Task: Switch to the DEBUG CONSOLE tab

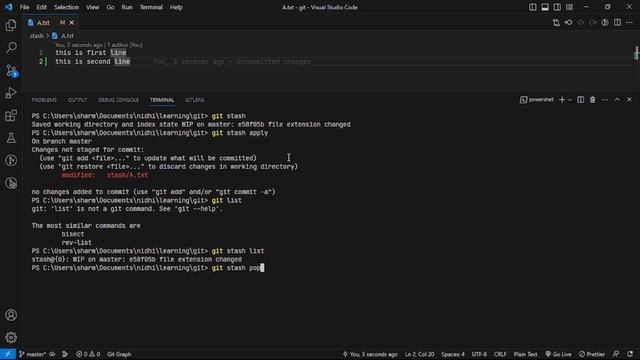Action: coord(118,100)
